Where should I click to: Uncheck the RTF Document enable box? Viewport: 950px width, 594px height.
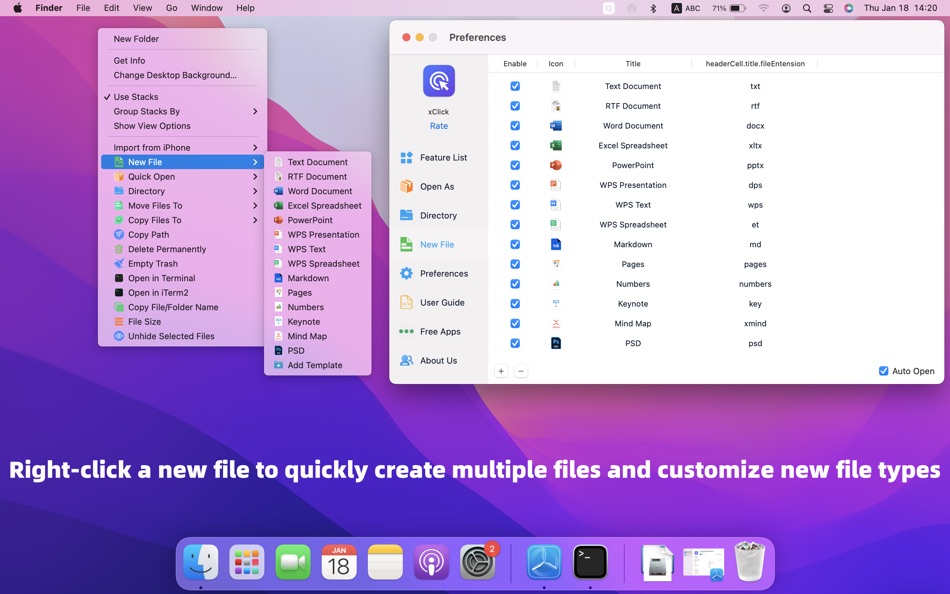coord(515,106)
